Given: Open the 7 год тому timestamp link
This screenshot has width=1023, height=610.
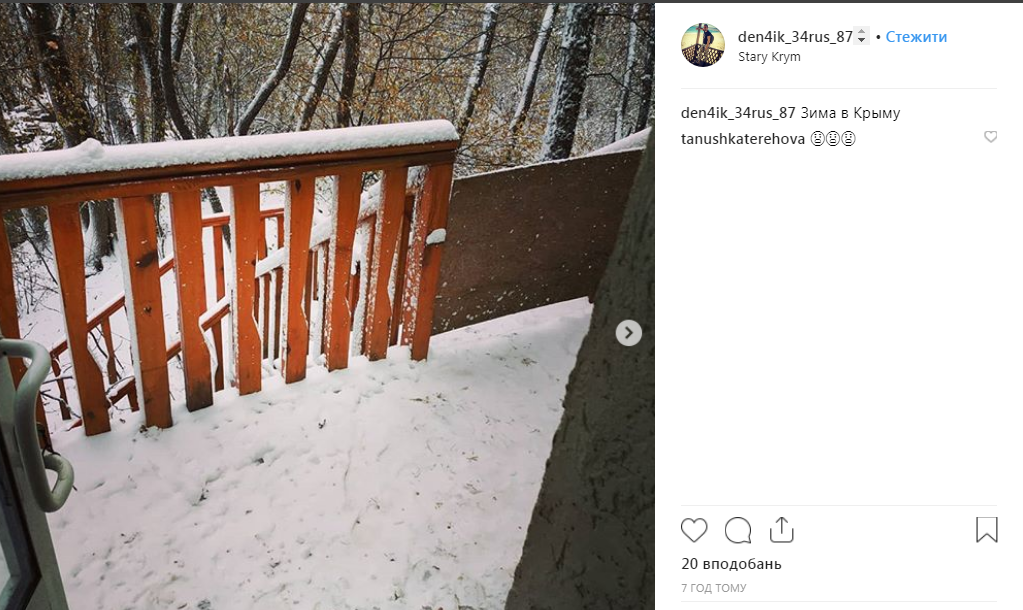Looking at the screenshot, I should pyautogui.click(x=714, y=588).
